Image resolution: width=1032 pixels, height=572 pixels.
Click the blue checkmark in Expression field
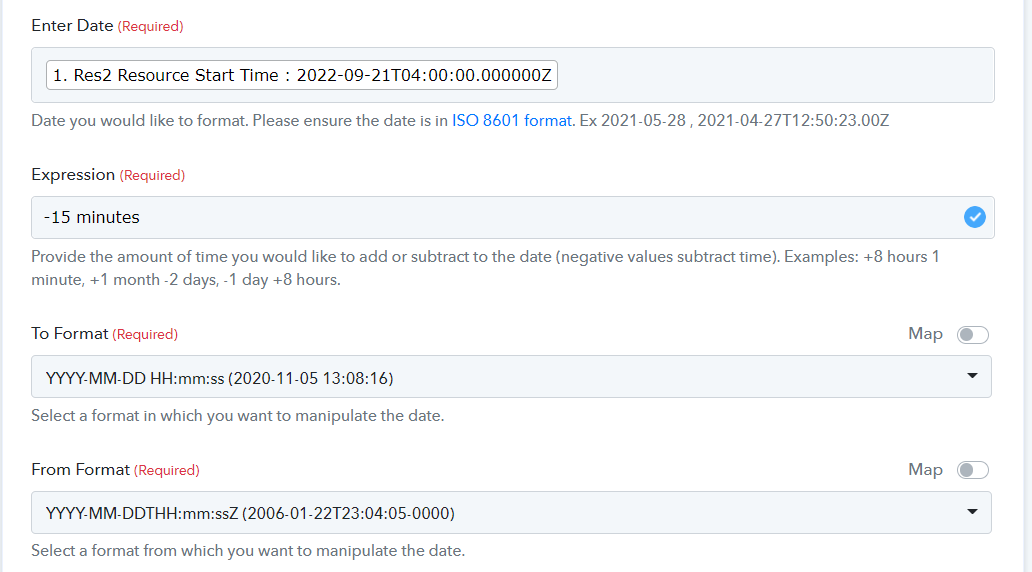click(x=974, y=217)
